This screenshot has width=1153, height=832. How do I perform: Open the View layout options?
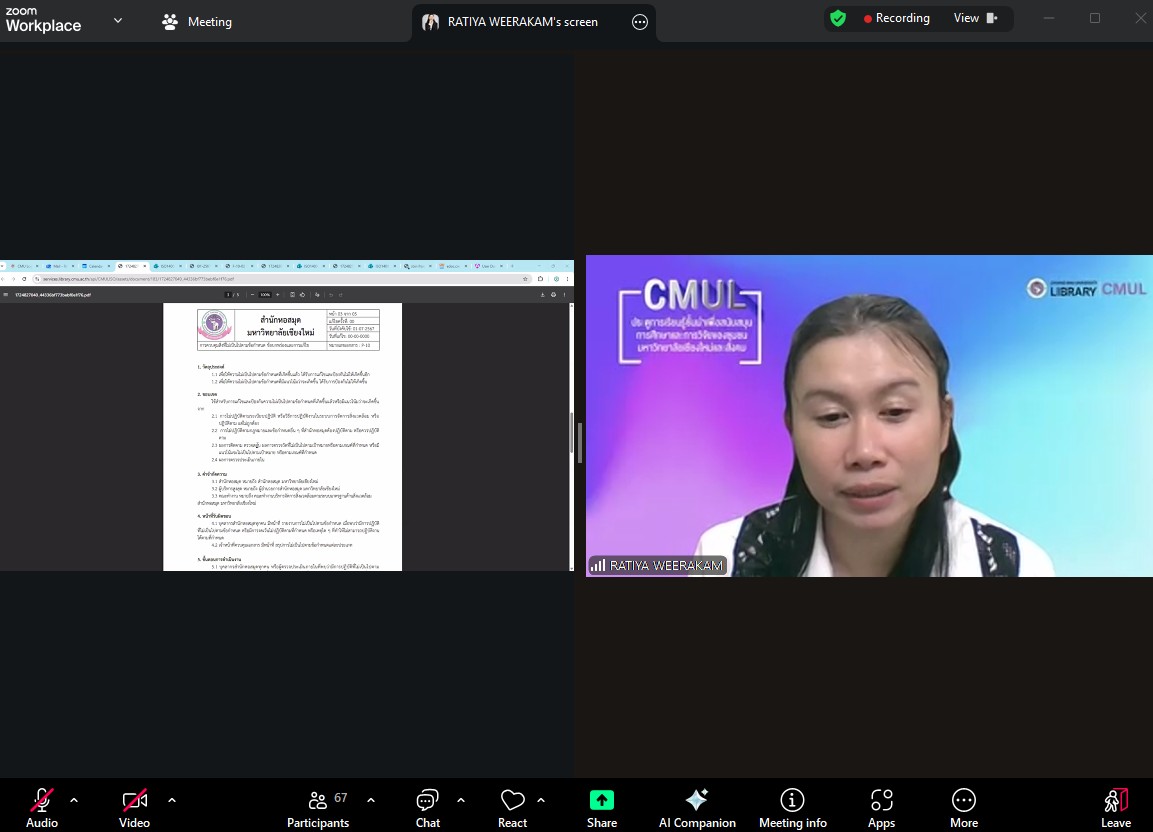[x=975, y=18]
